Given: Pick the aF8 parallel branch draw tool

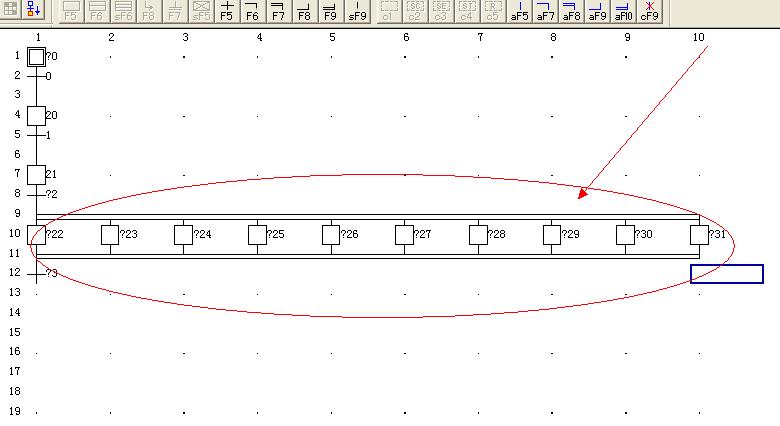Looking at the screenshot, I should coord(571,10).
